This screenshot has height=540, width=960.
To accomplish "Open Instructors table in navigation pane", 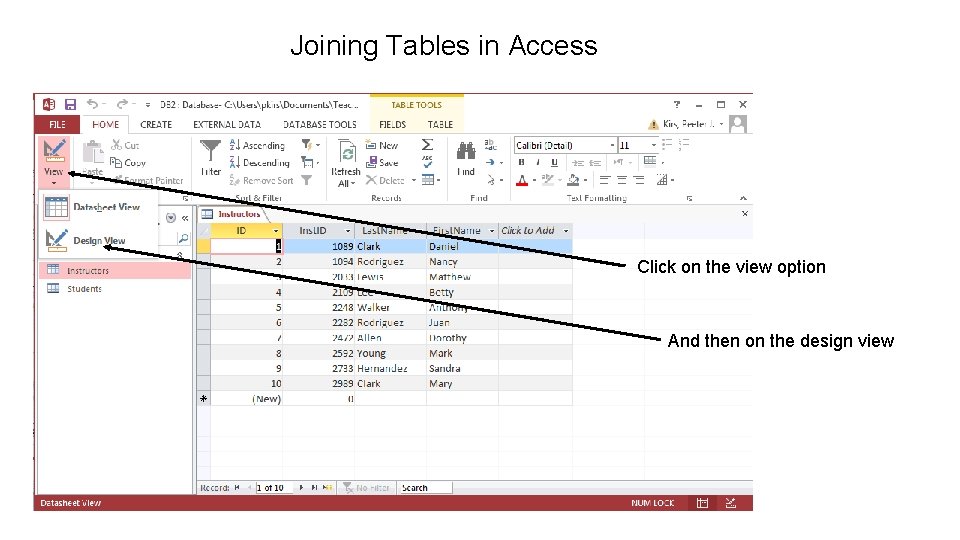I will [115, 270].
